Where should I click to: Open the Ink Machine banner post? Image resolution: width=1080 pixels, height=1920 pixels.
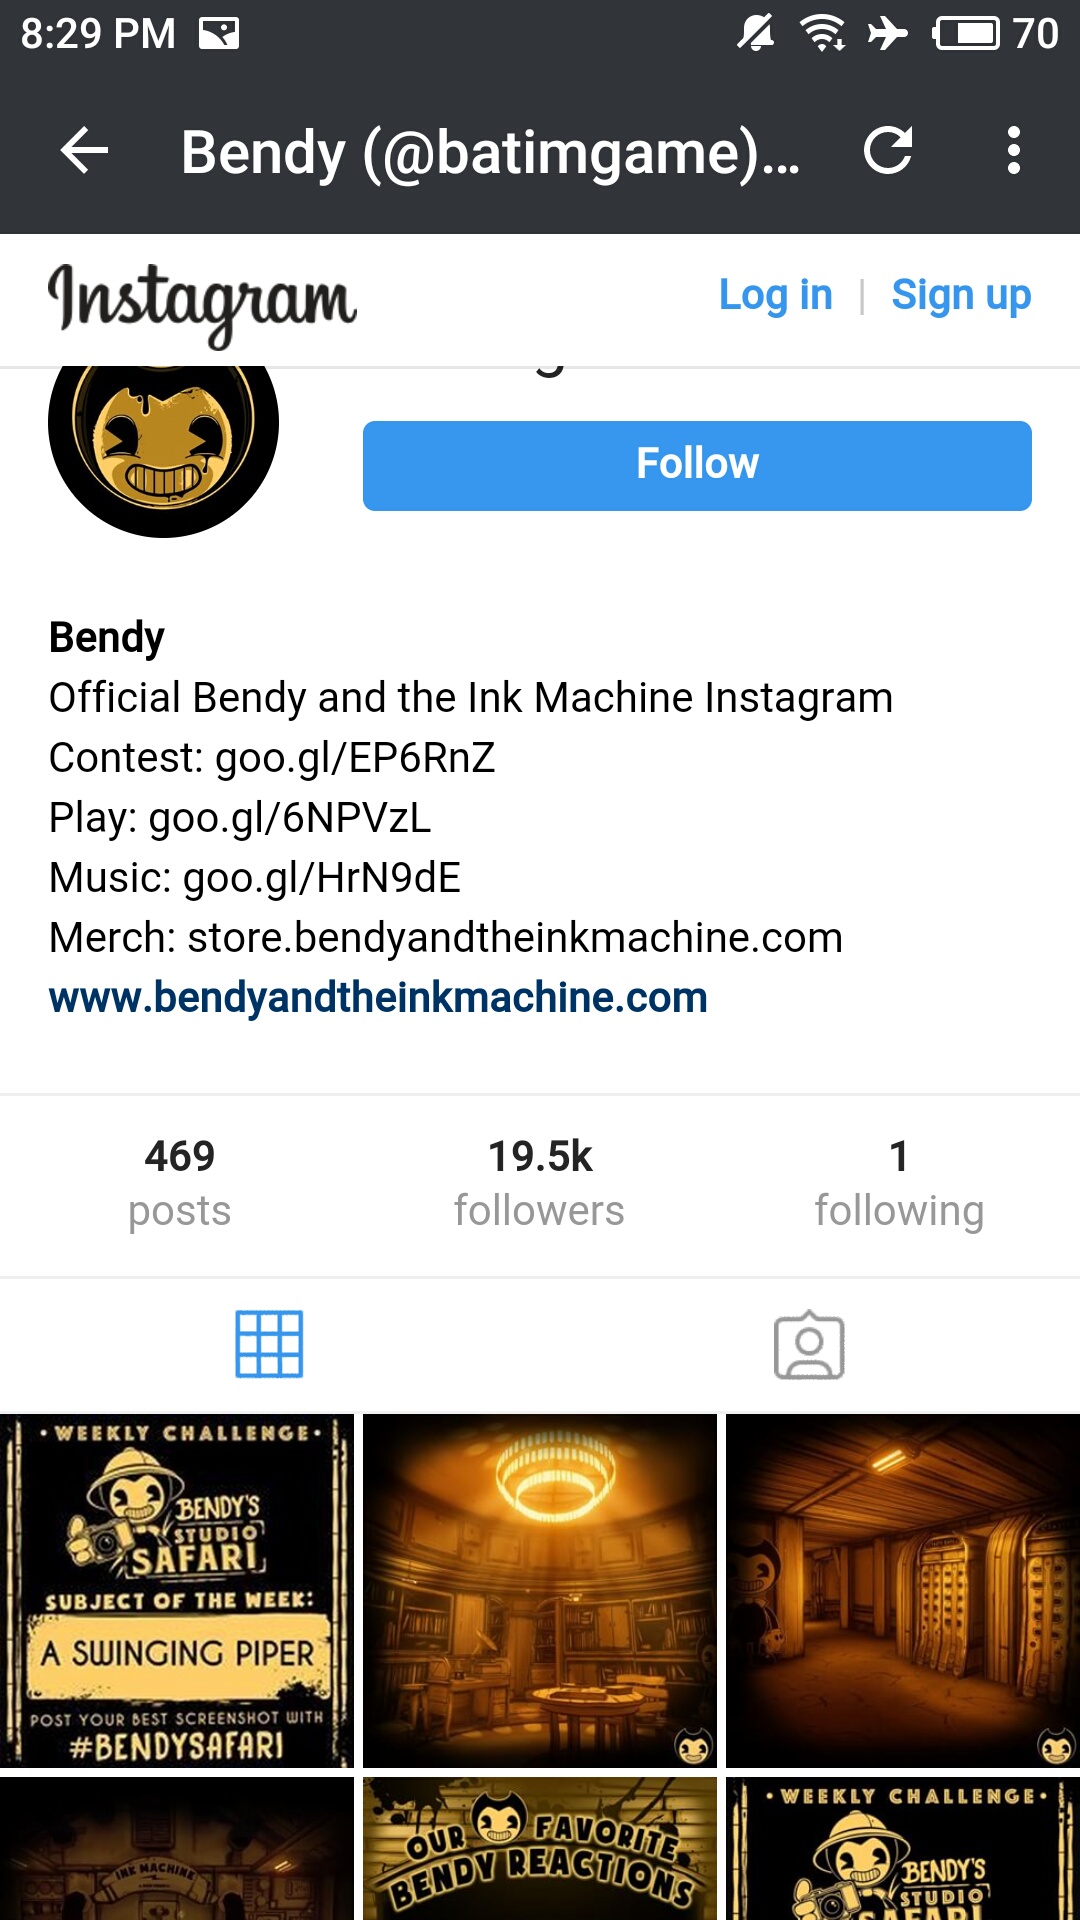click(177, 1848)
